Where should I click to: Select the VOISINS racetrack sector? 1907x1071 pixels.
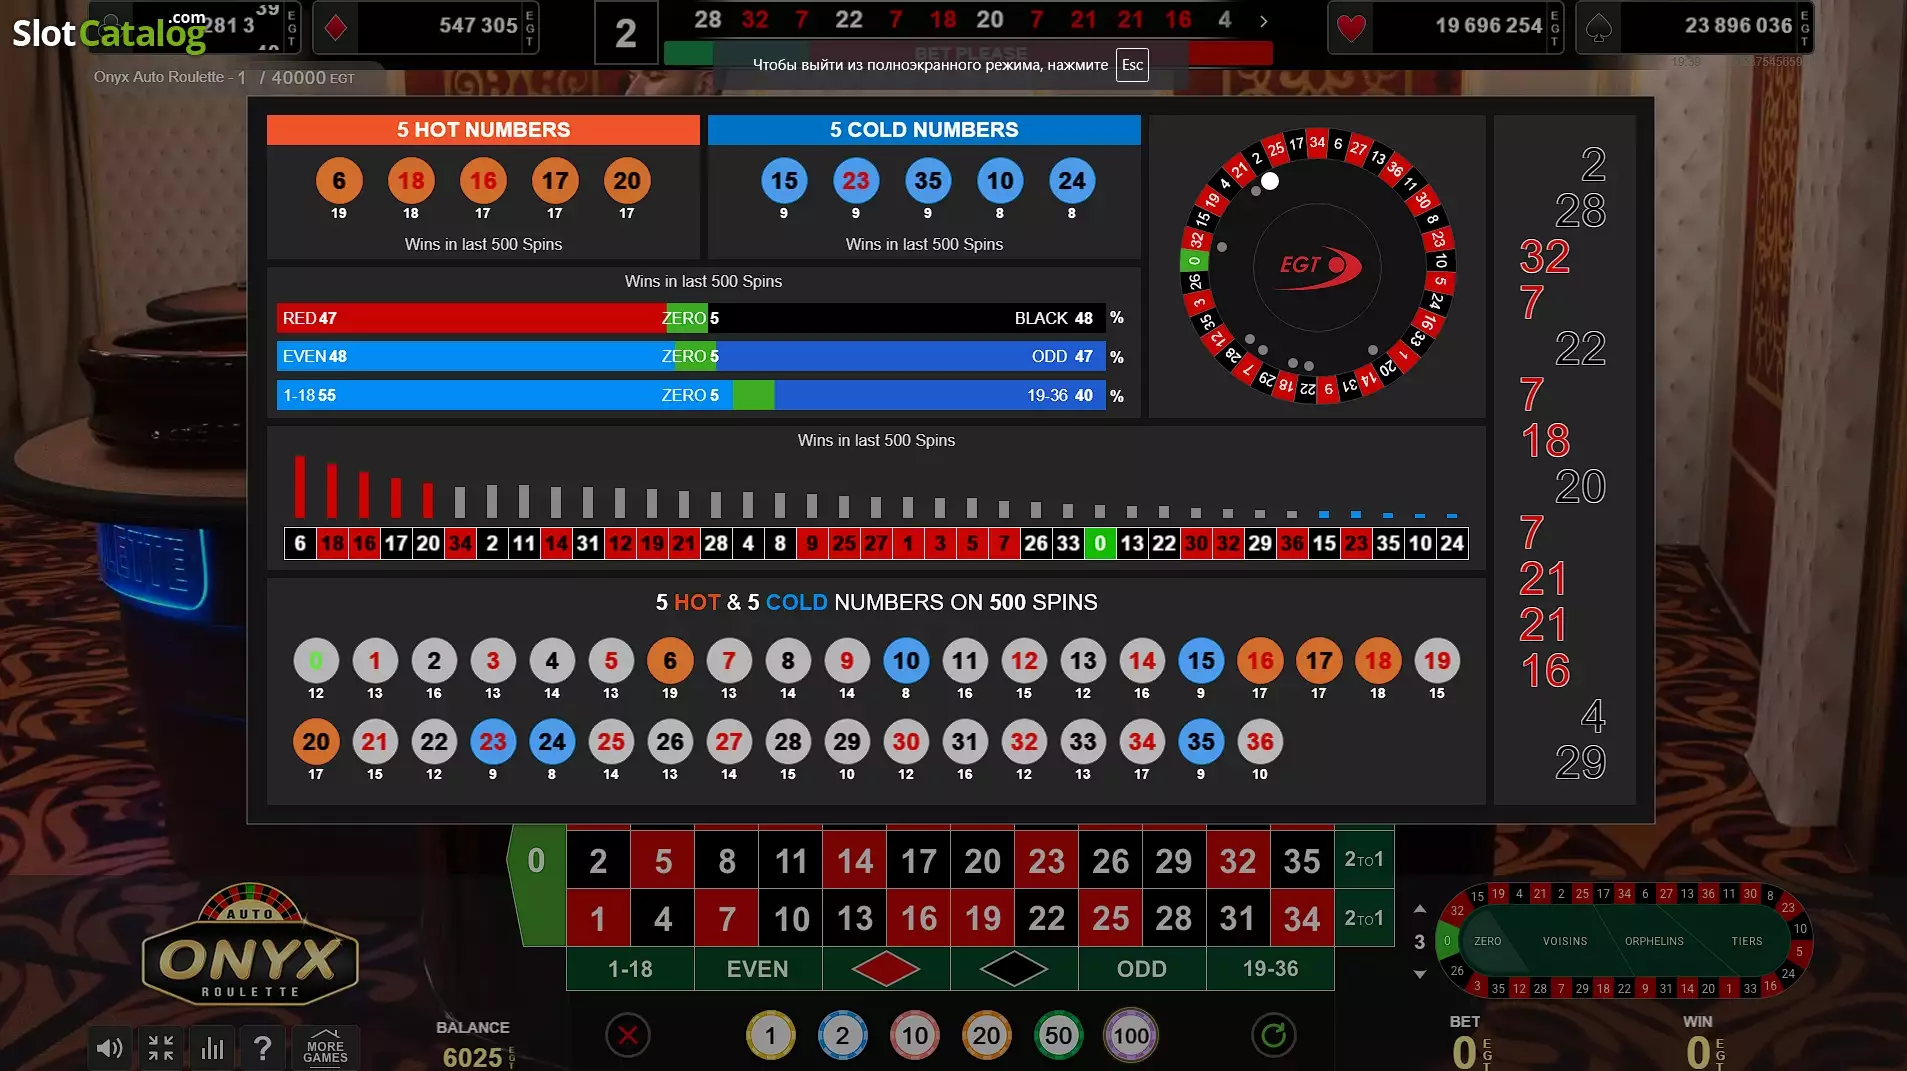(x=1565, y=941)
